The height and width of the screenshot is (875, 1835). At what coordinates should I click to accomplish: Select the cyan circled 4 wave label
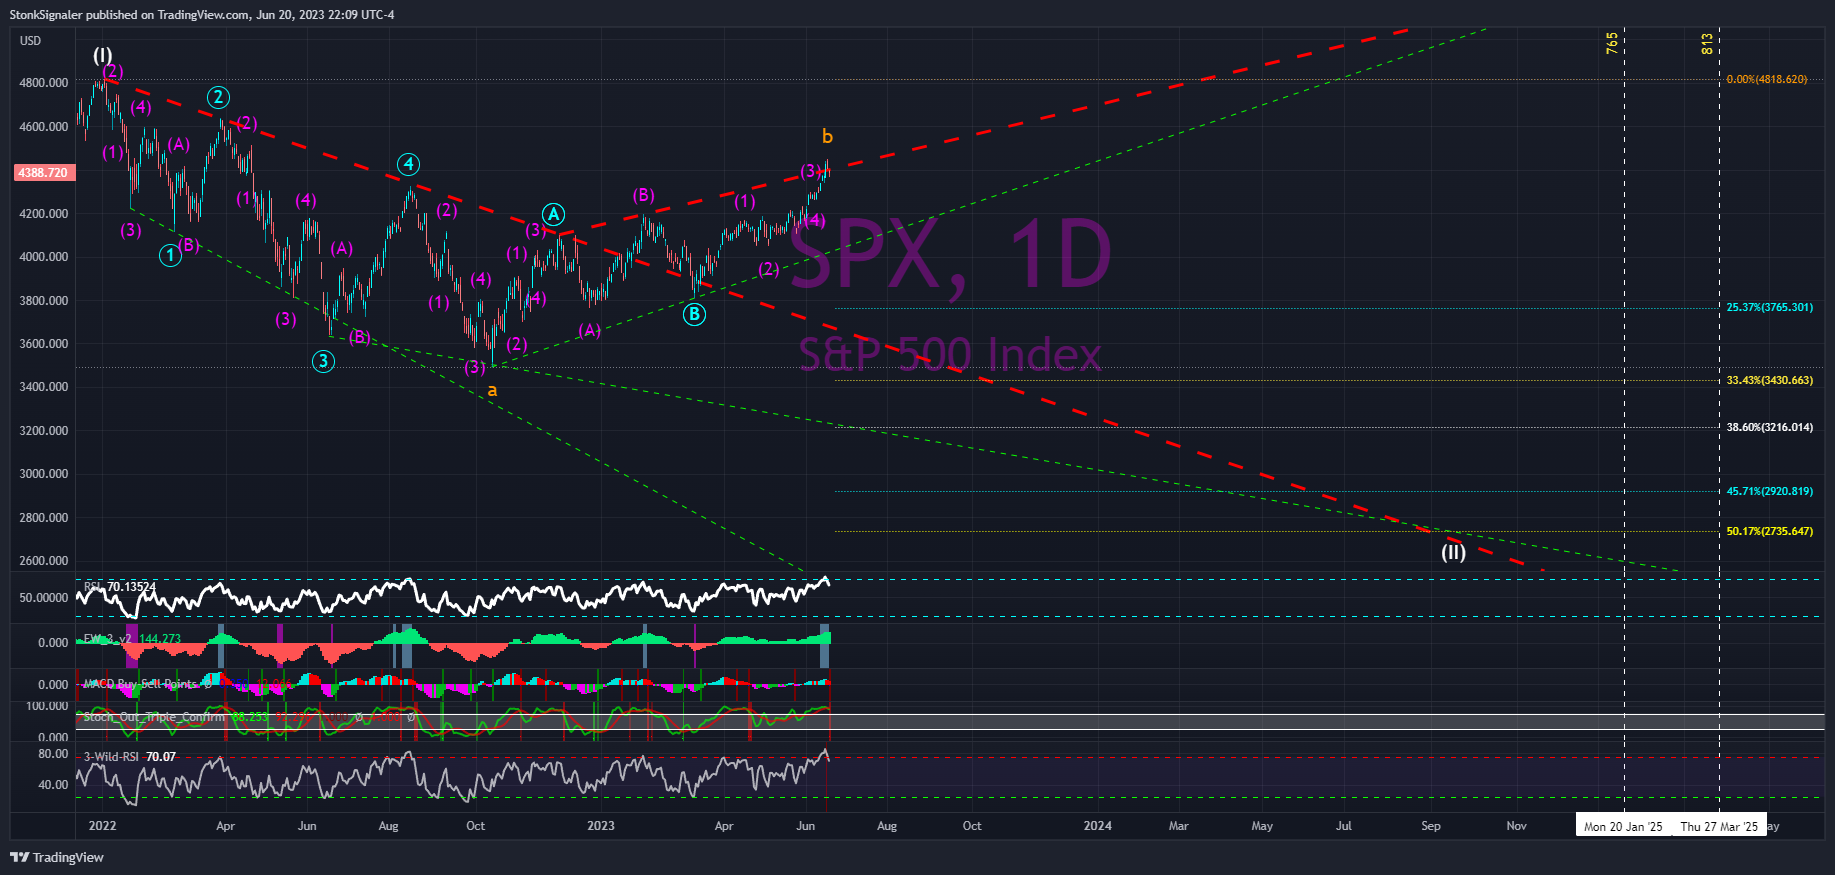click(407, 164)
